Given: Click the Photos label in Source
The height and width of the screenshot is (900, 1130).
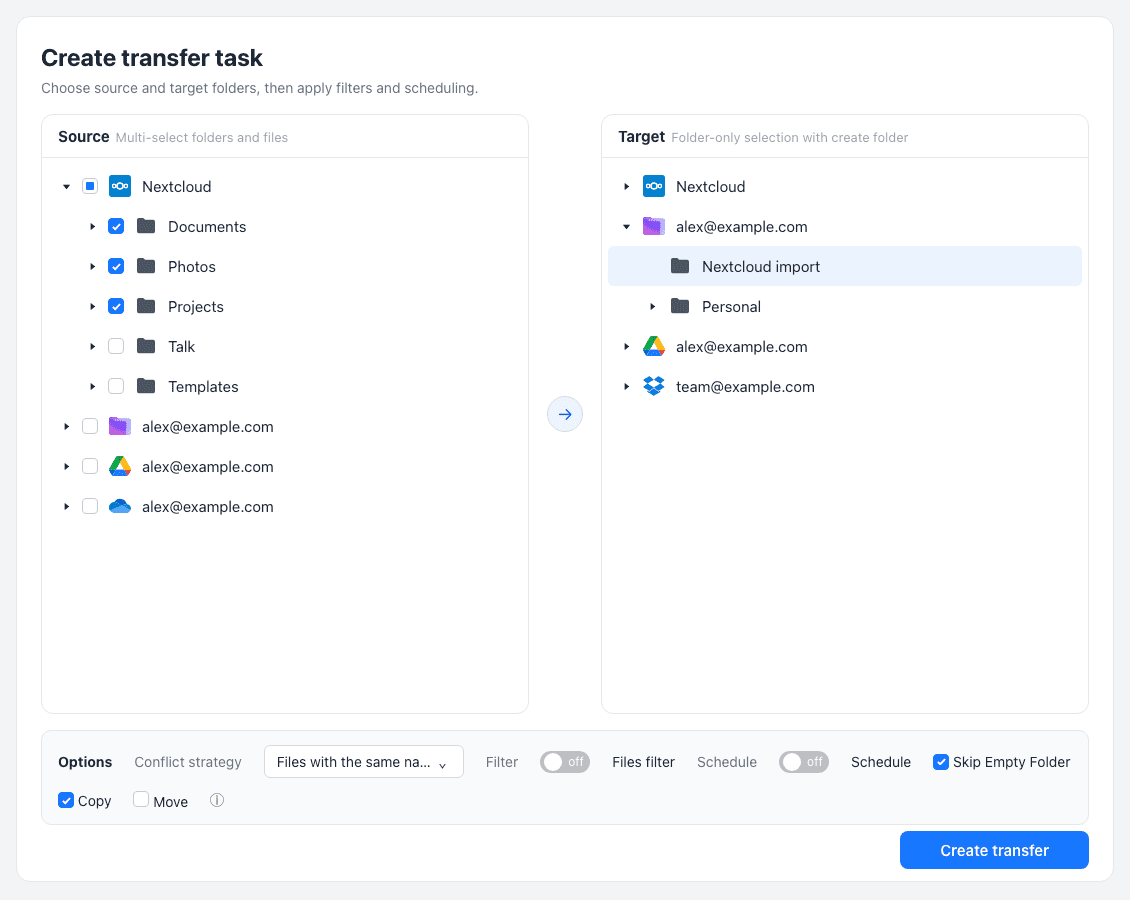Looking at the screenshot, I should click(192, 267).
